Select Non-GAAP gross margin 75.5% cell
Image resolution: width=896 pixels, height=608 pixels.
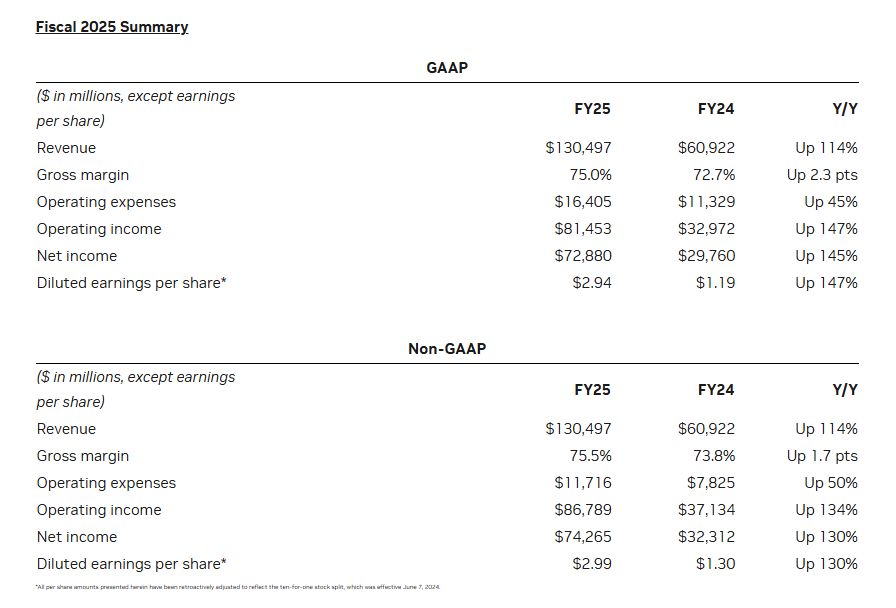(589, 456)
